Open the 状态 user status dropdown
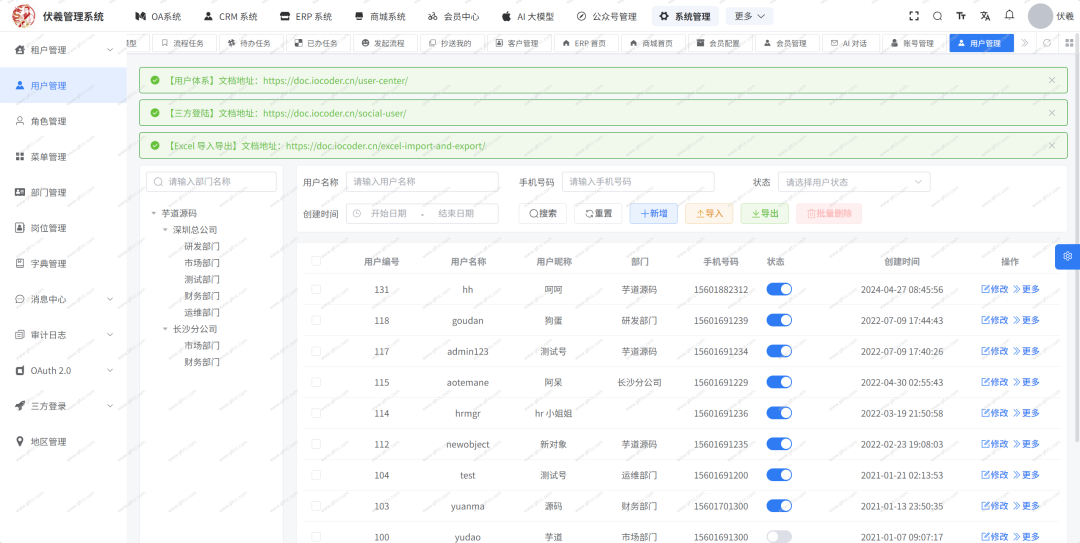Screen dimensions: 1080x543 point(854,182)
